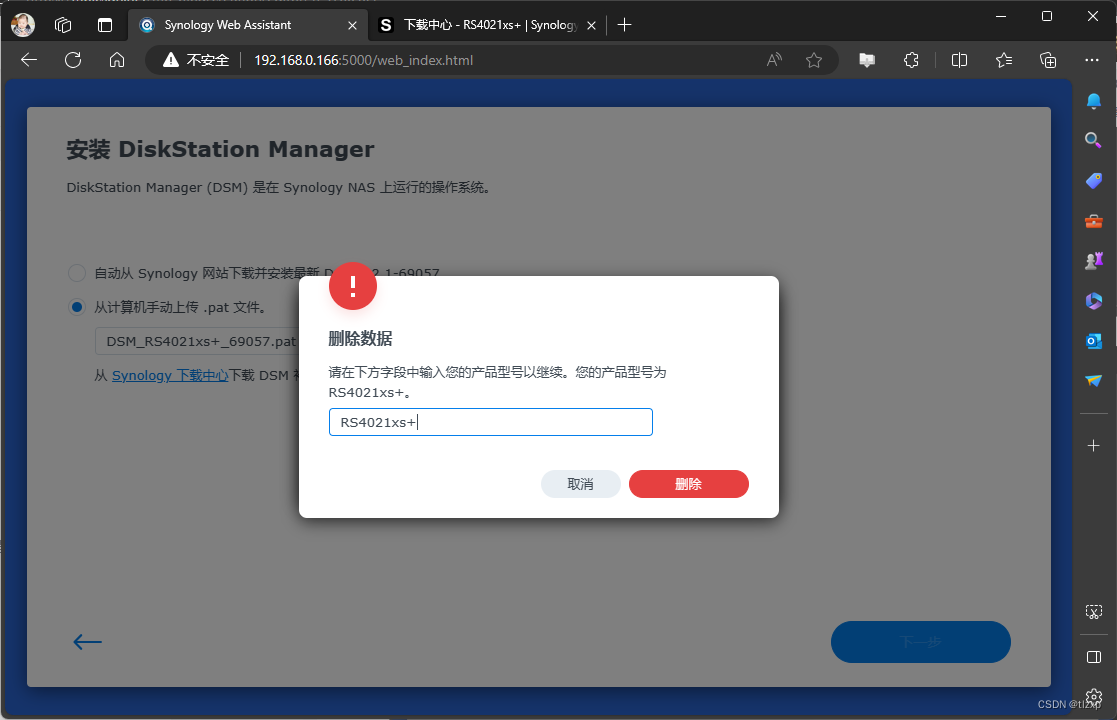Open the workspaces icon
1117x720 pixels.
63,25
